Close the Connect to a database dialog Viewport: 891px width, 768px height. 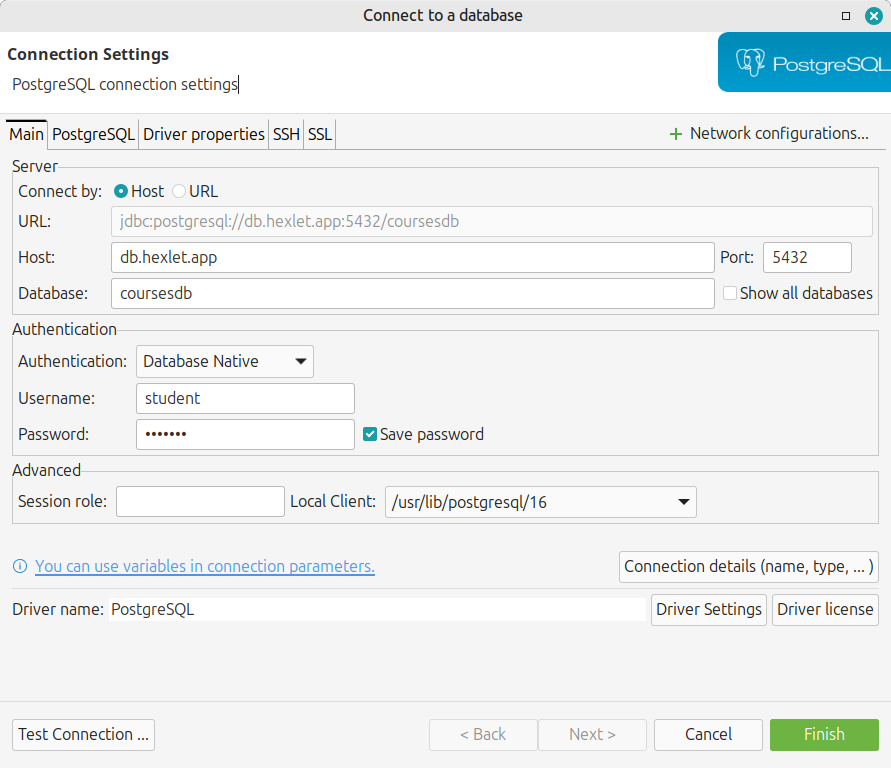873,15
